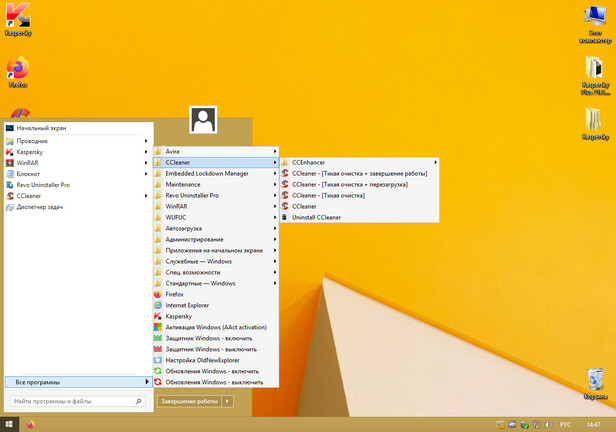
Task: Launch Internet Explorer from programs list
Action: point(216,305)
